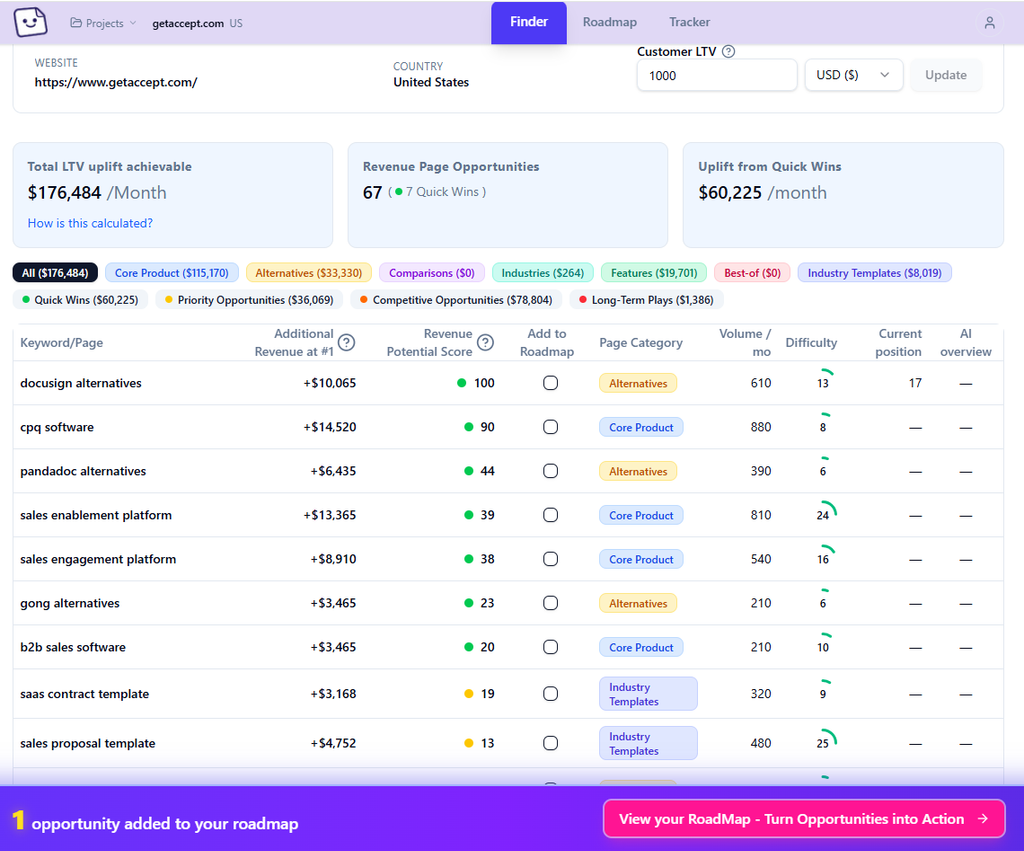Viewport: 1024px width, 851px height.
Task: Click the smiley face app logo
Action: click(31, 22)
